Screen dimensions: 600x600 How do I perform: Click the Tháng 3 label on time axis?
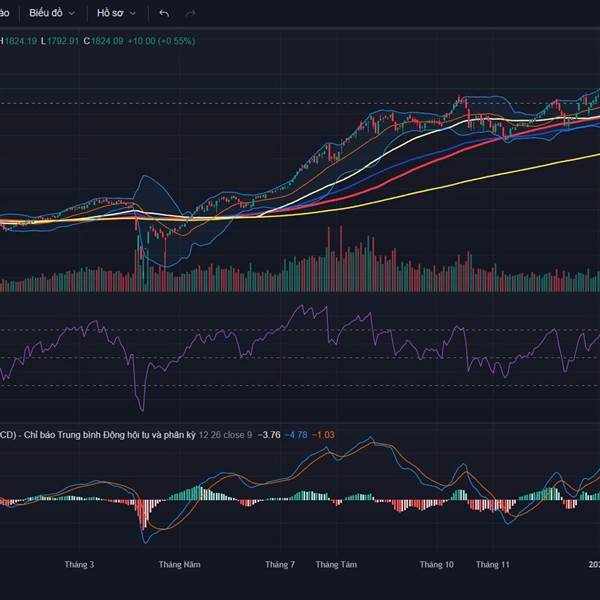point(79,564)
